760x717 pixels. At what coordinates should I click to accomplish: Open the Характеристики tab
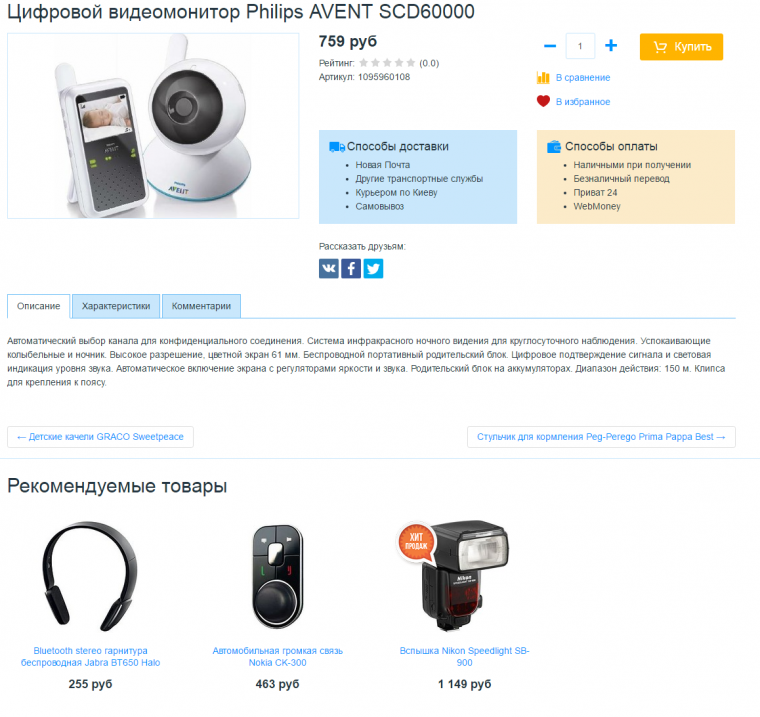point(116,306)
